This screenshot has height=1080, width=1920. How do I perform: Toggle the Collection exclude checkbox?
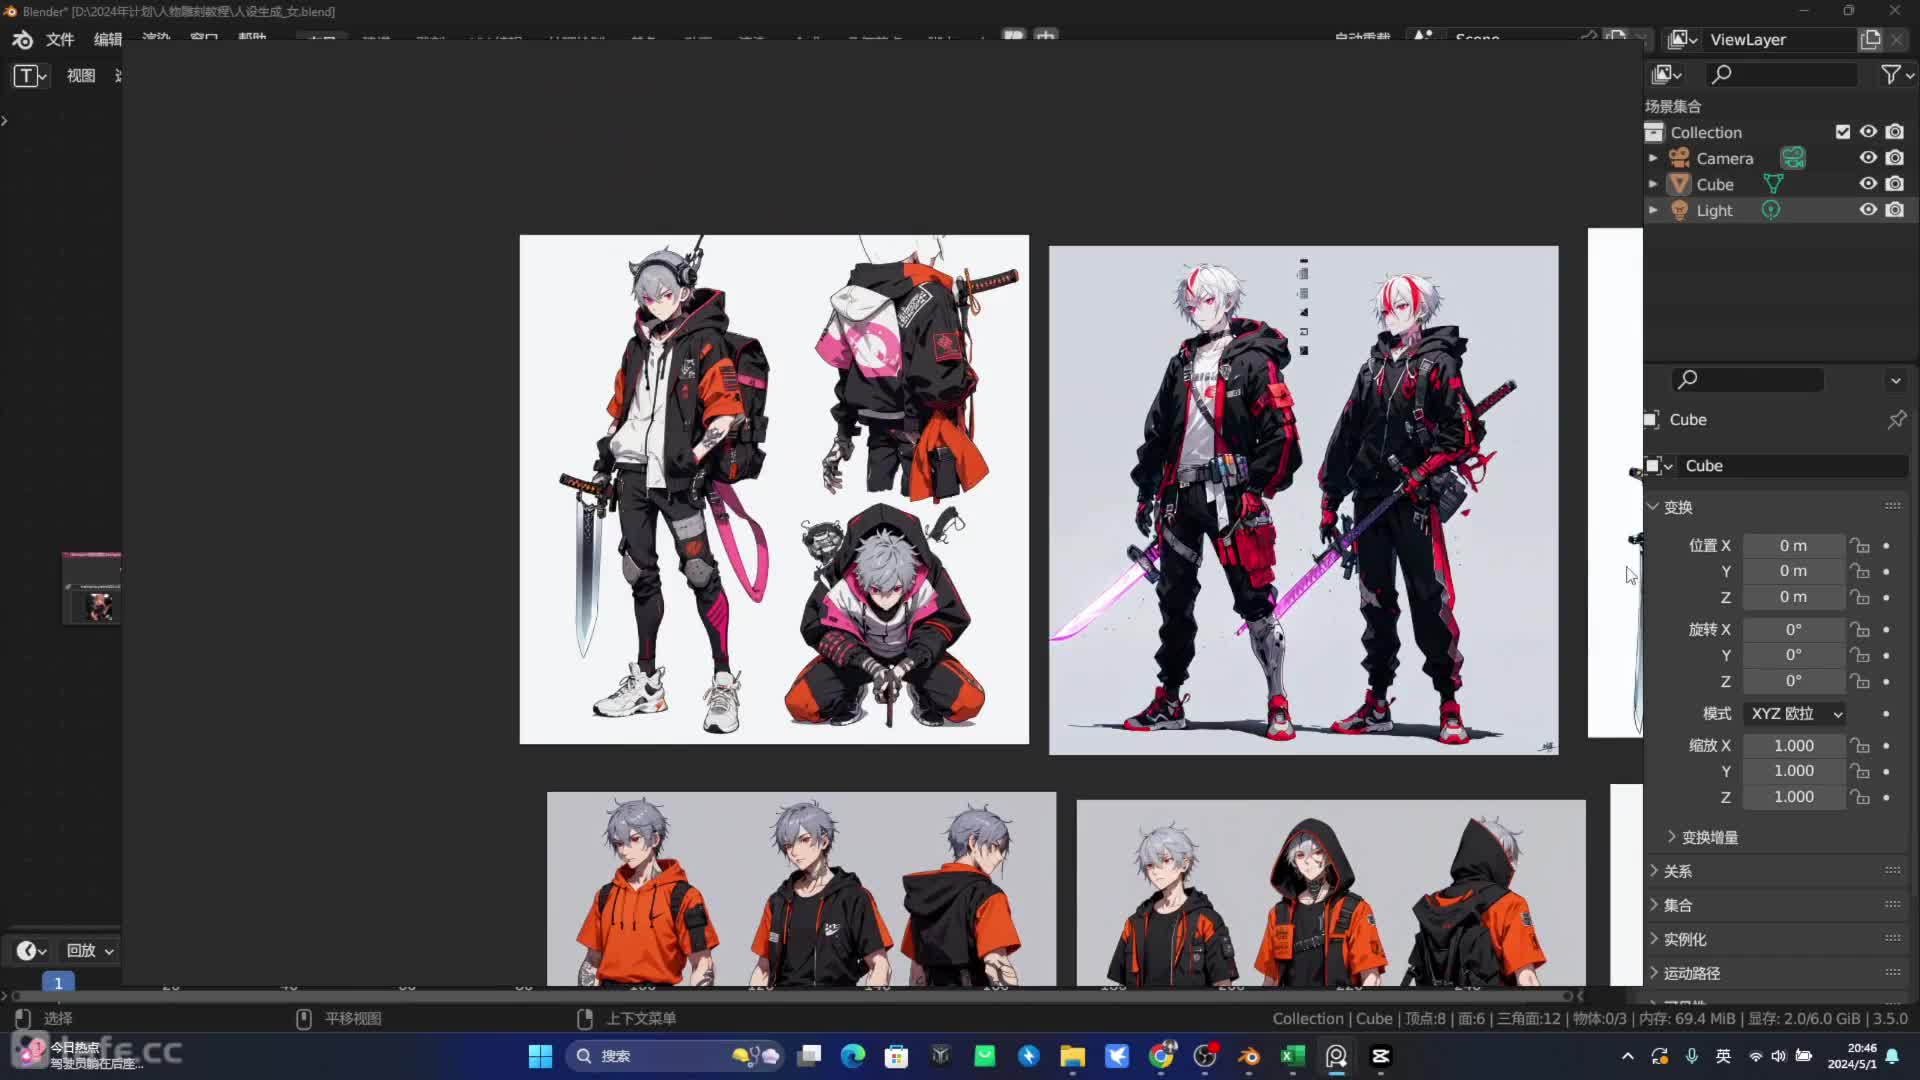[1843, 132]
